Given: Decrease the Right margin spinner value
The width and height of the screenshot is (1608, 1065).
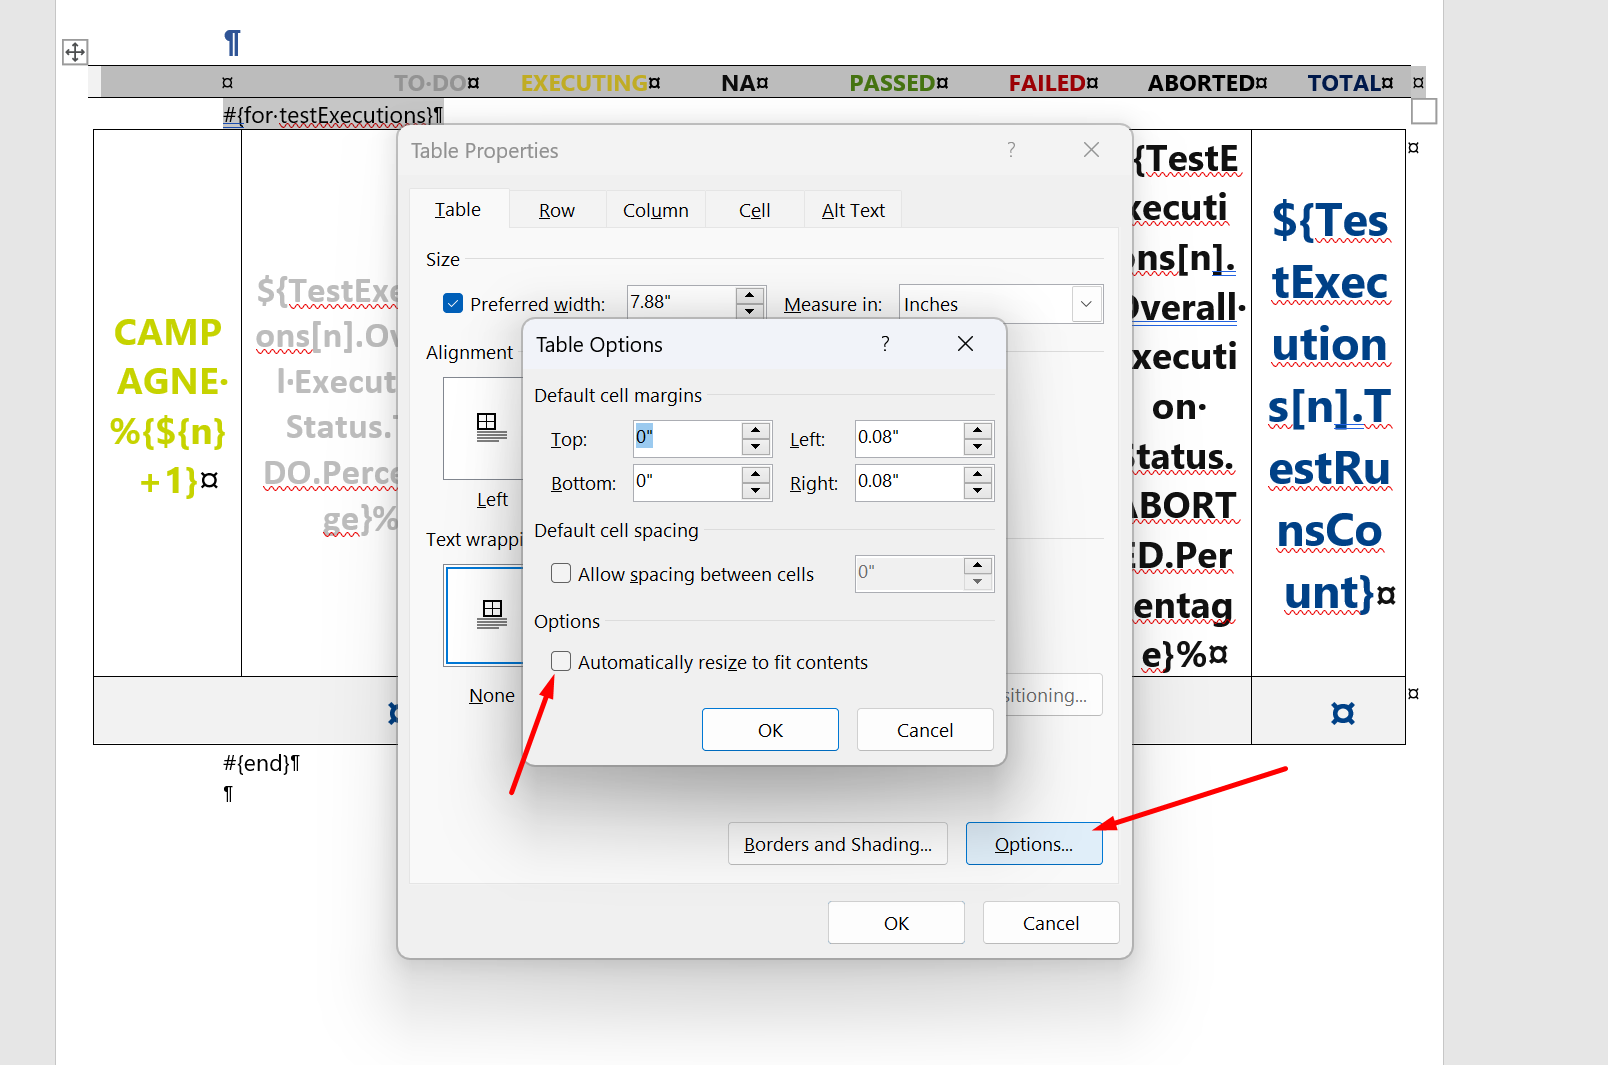Looking at the screenshot, I should click(978, 491).
